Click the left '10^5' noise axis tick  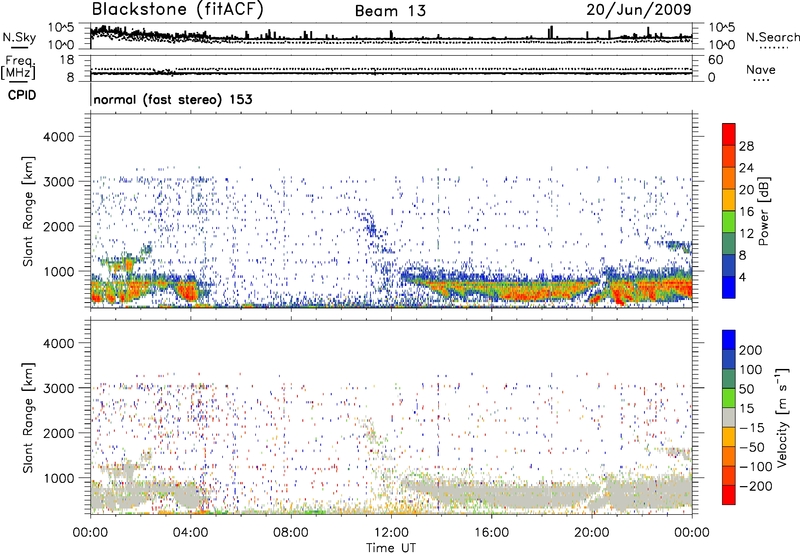tap(61, 28)
